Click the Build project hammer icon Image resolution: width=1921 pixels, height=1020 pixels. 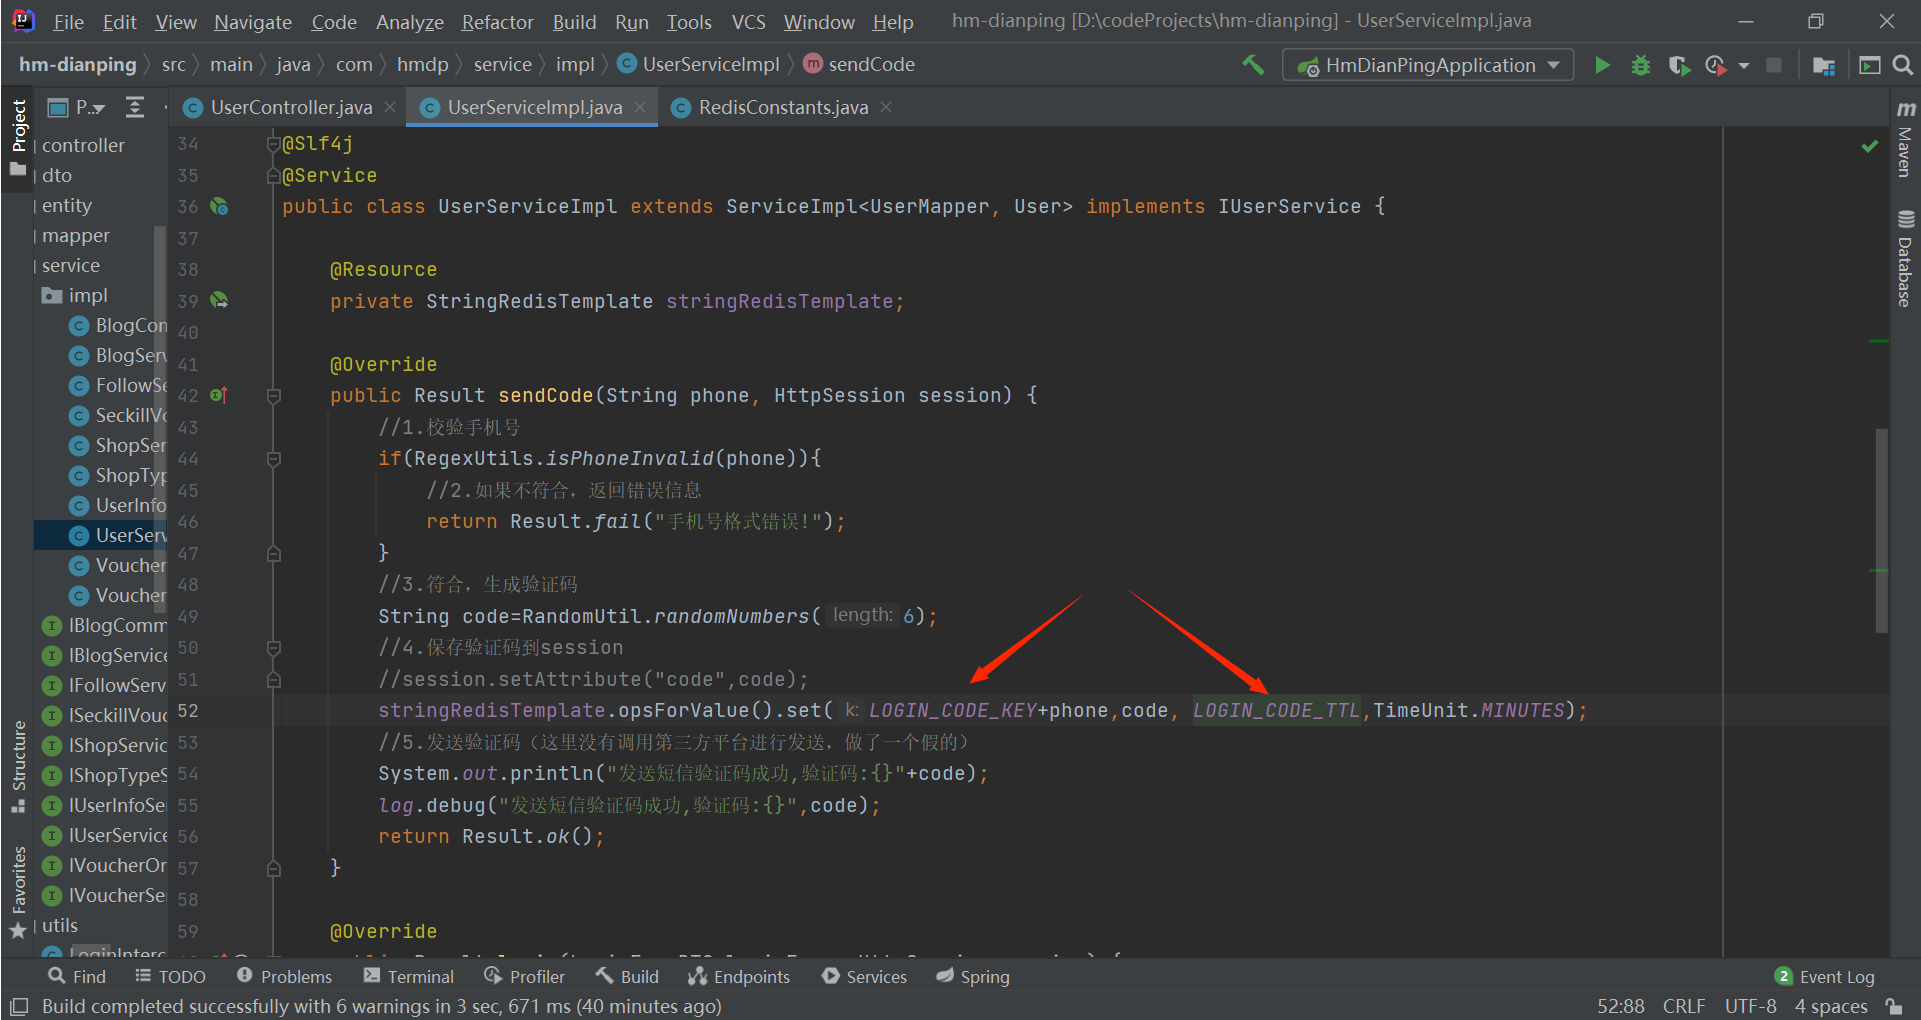click(x=1253, y=65)
